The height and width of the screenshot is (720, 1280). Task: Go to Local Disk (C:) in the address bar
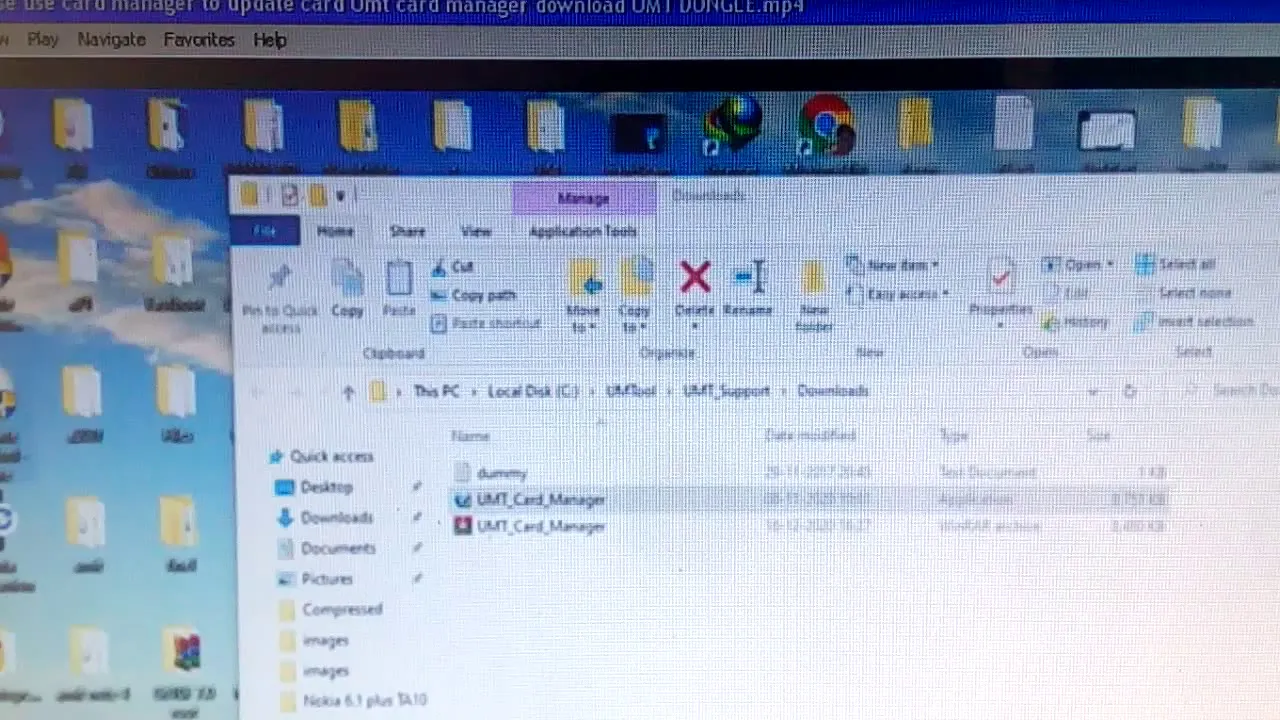(533, 391)
